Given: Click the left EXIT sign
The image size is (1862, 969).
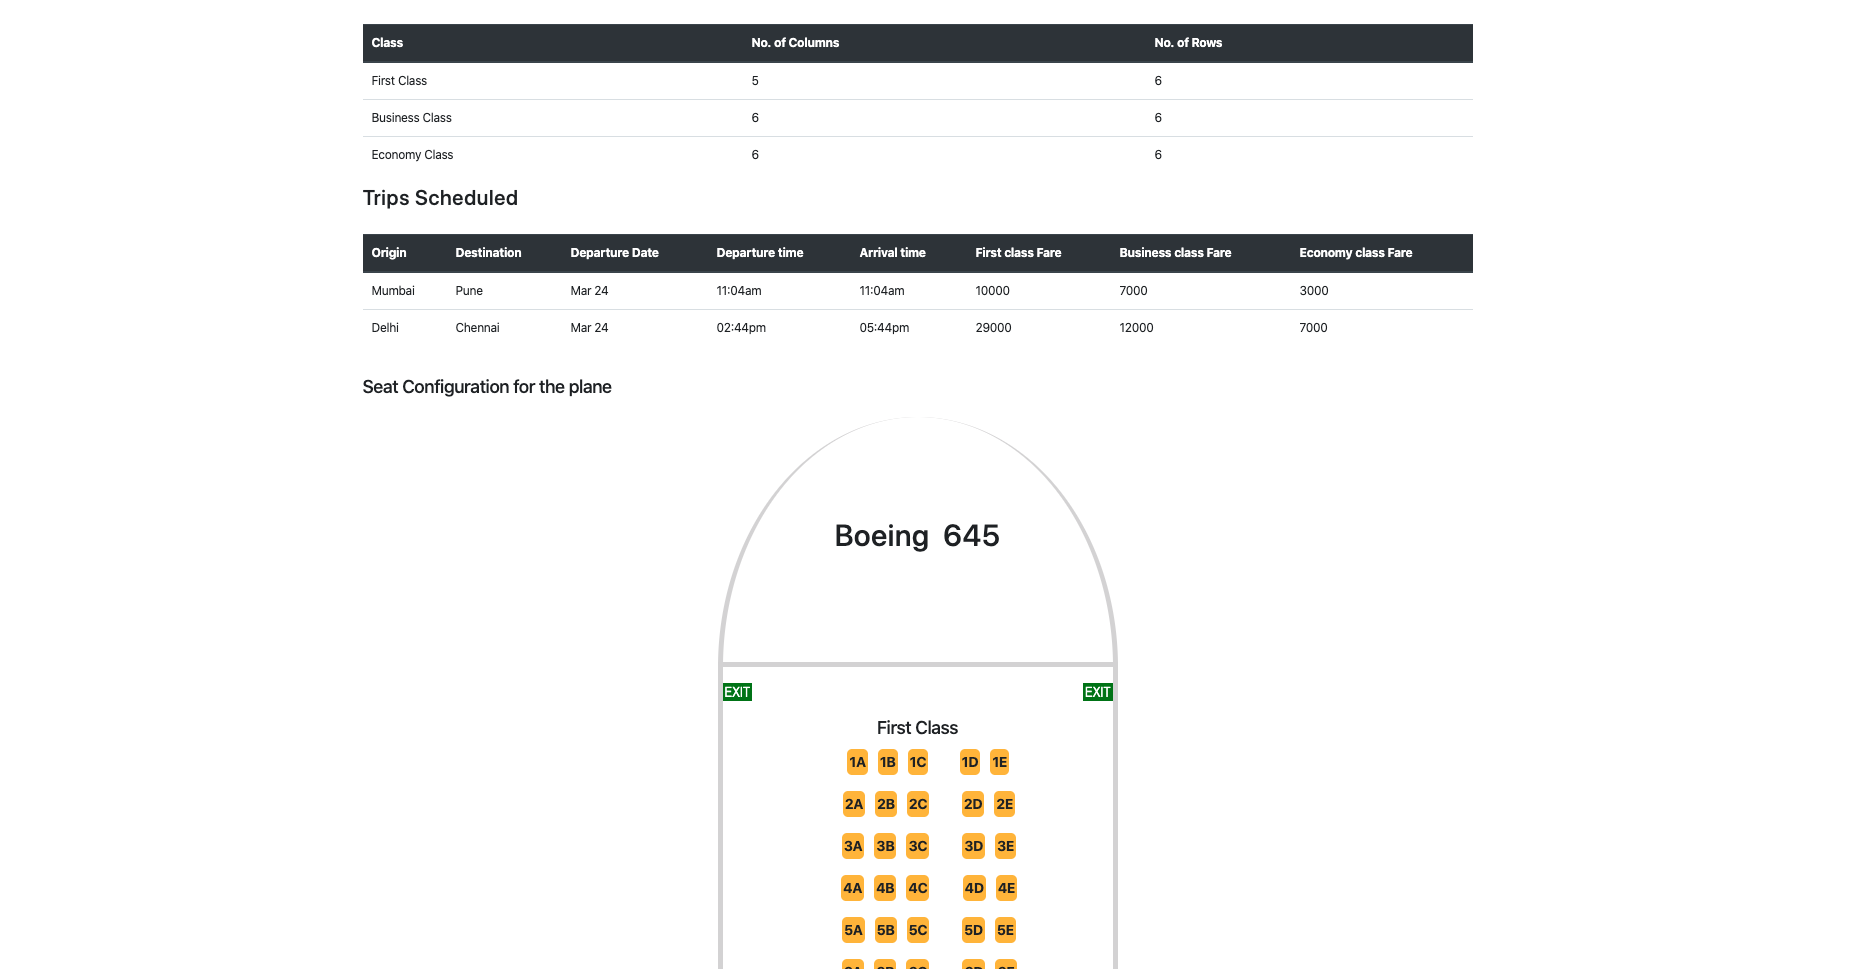Looking at the screenshot, I should tap(737, 691).
